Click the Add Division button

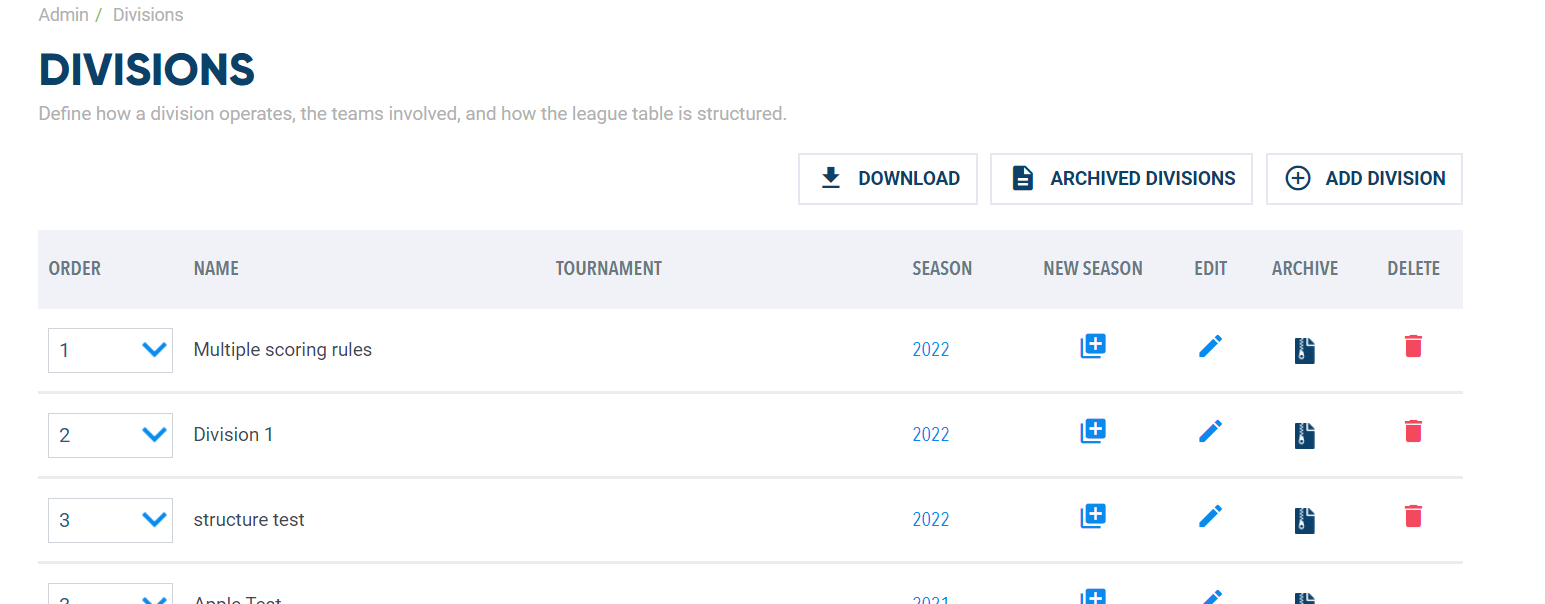[1364, 179]
